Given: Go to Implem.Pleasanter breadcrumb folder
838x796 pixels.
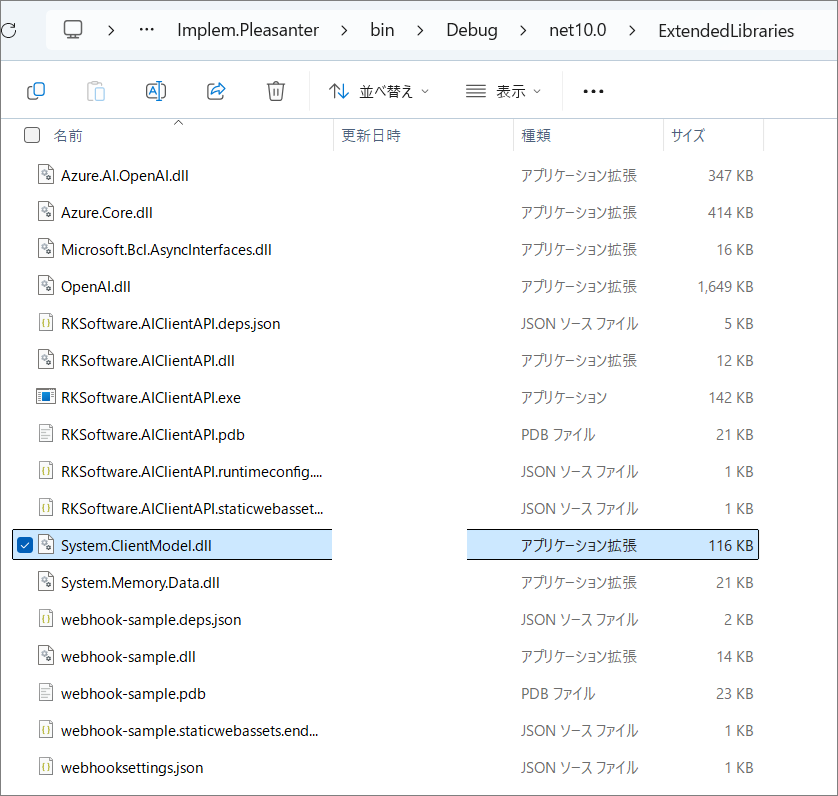Looking at the screenshot, I should coord(248,30).
